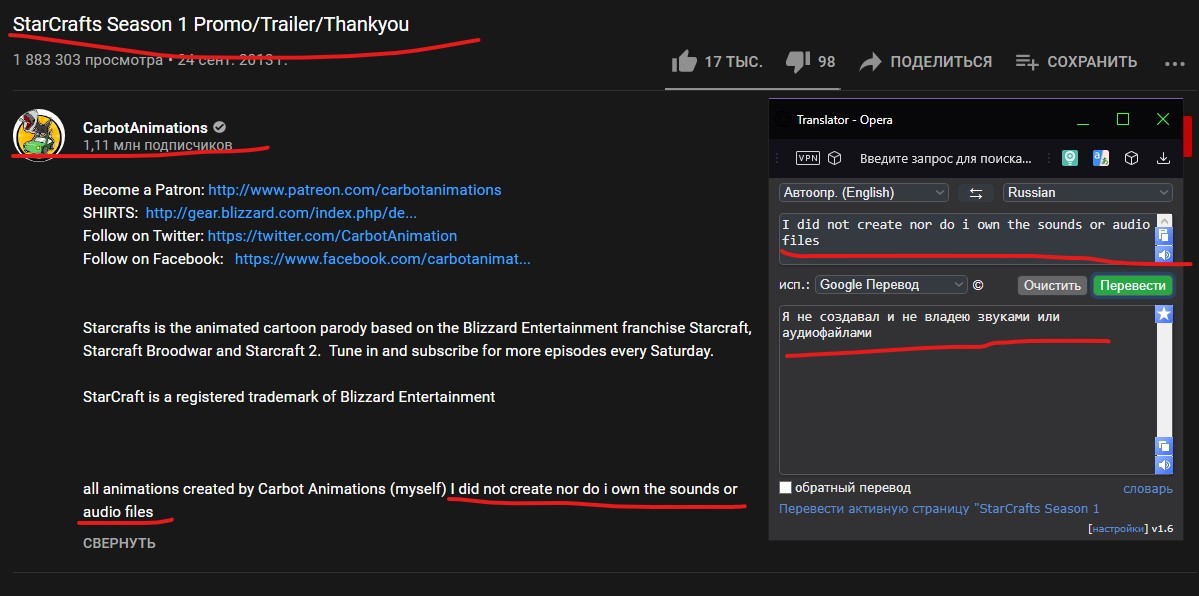The height and width of the screenshot is (596, 1199).
Task: Click the source text box scrollbar
Action: tap(1164, 220)
